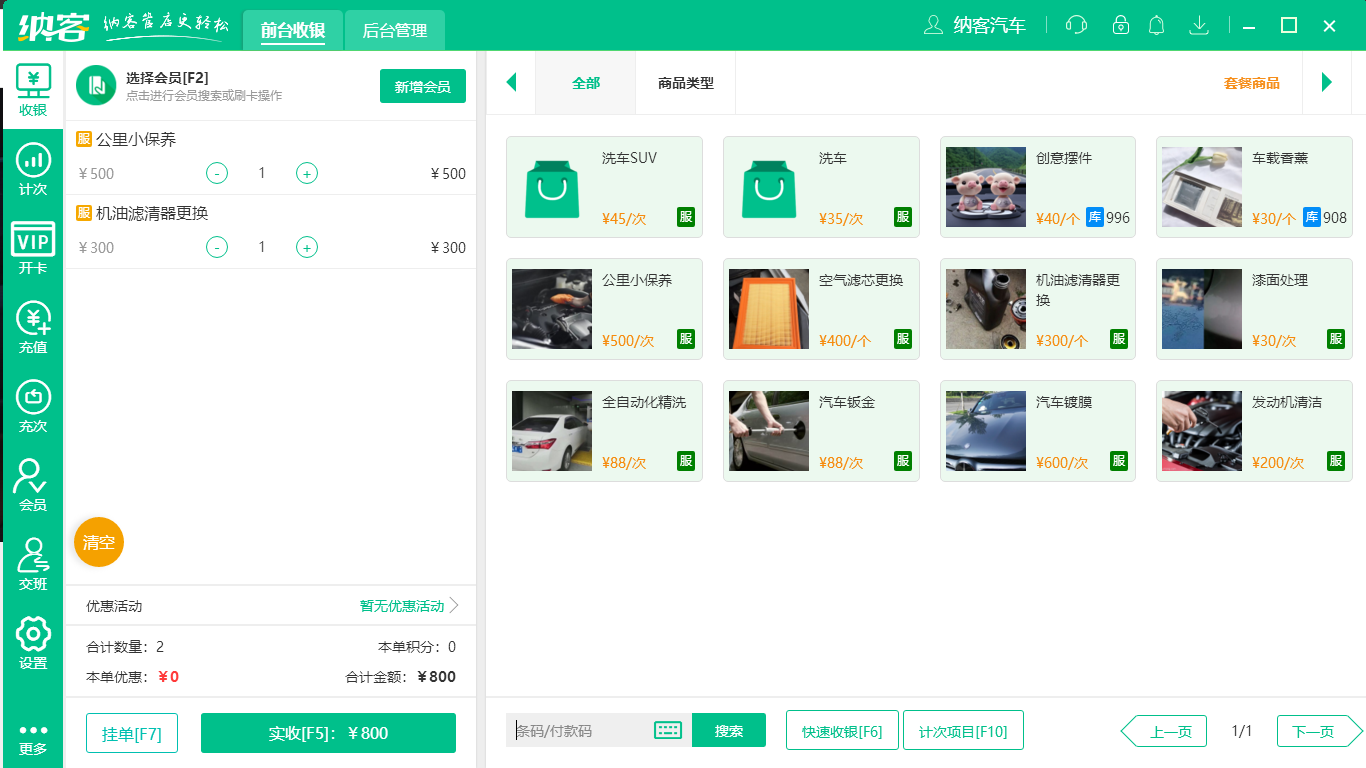Click the 纳客汽车 user account icon
The image size is (1366, 768).
933,25
